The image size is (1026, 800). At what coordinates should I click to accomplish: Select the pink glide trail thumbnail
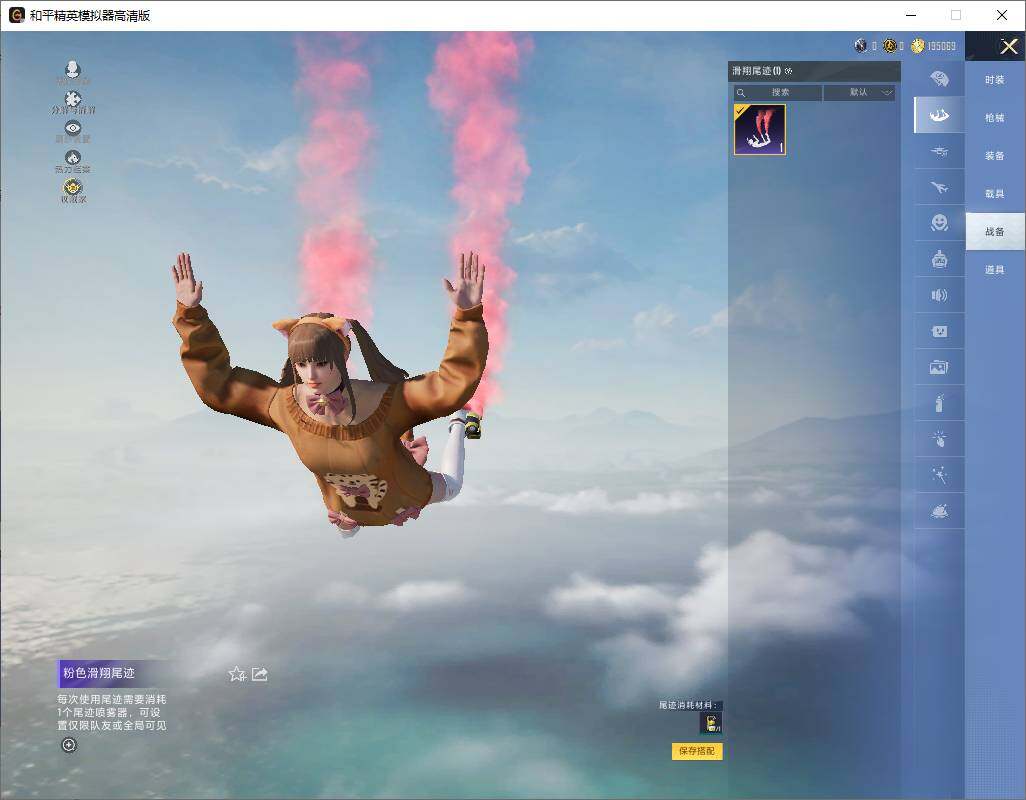point(760,130)
